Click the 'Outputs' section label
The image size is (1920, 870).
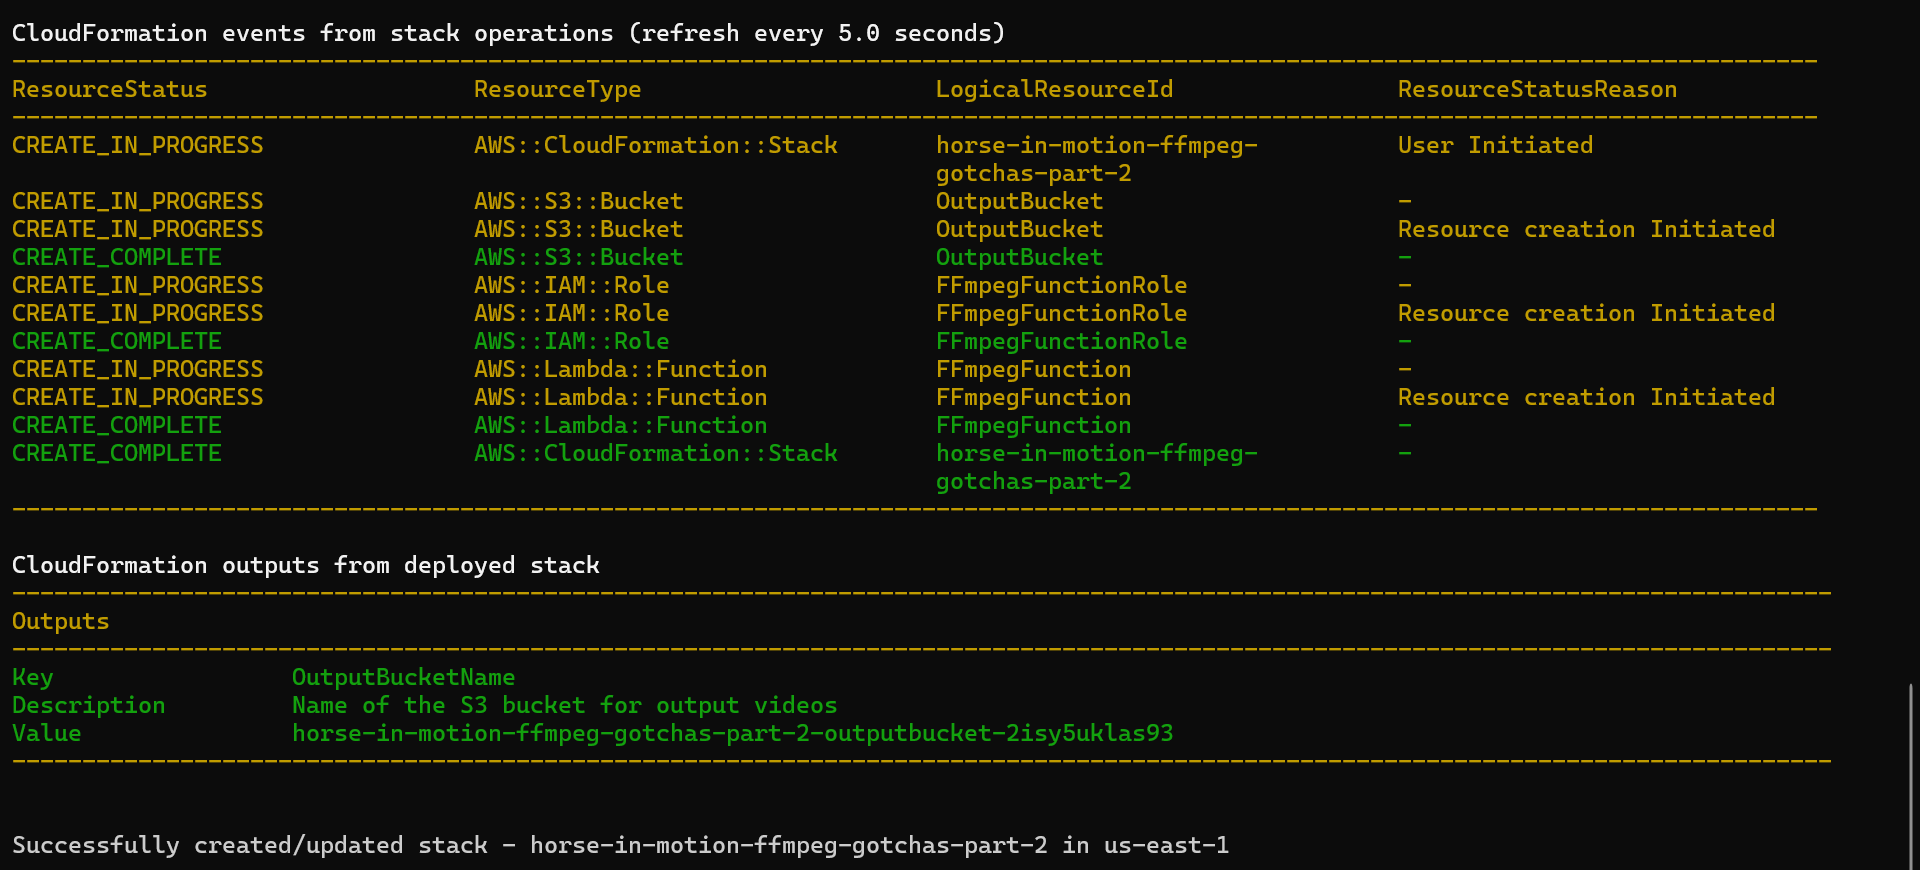tap(60, 622)
